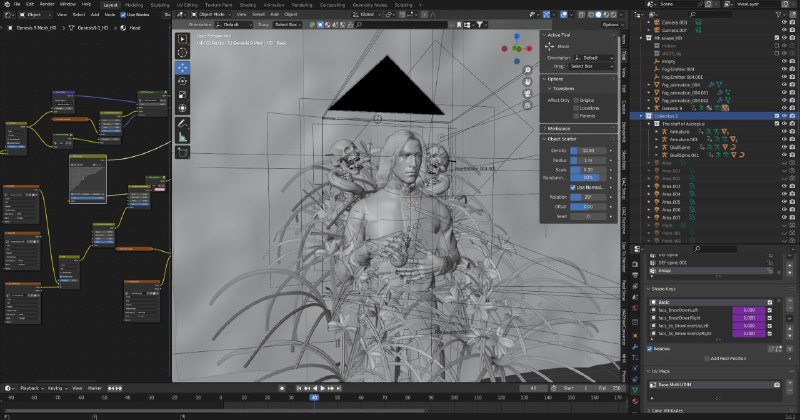Viewport: 800px width, 420px height.
Task: Hide Collection 3 with its eye icon
Action: click(x=785, y=116)
